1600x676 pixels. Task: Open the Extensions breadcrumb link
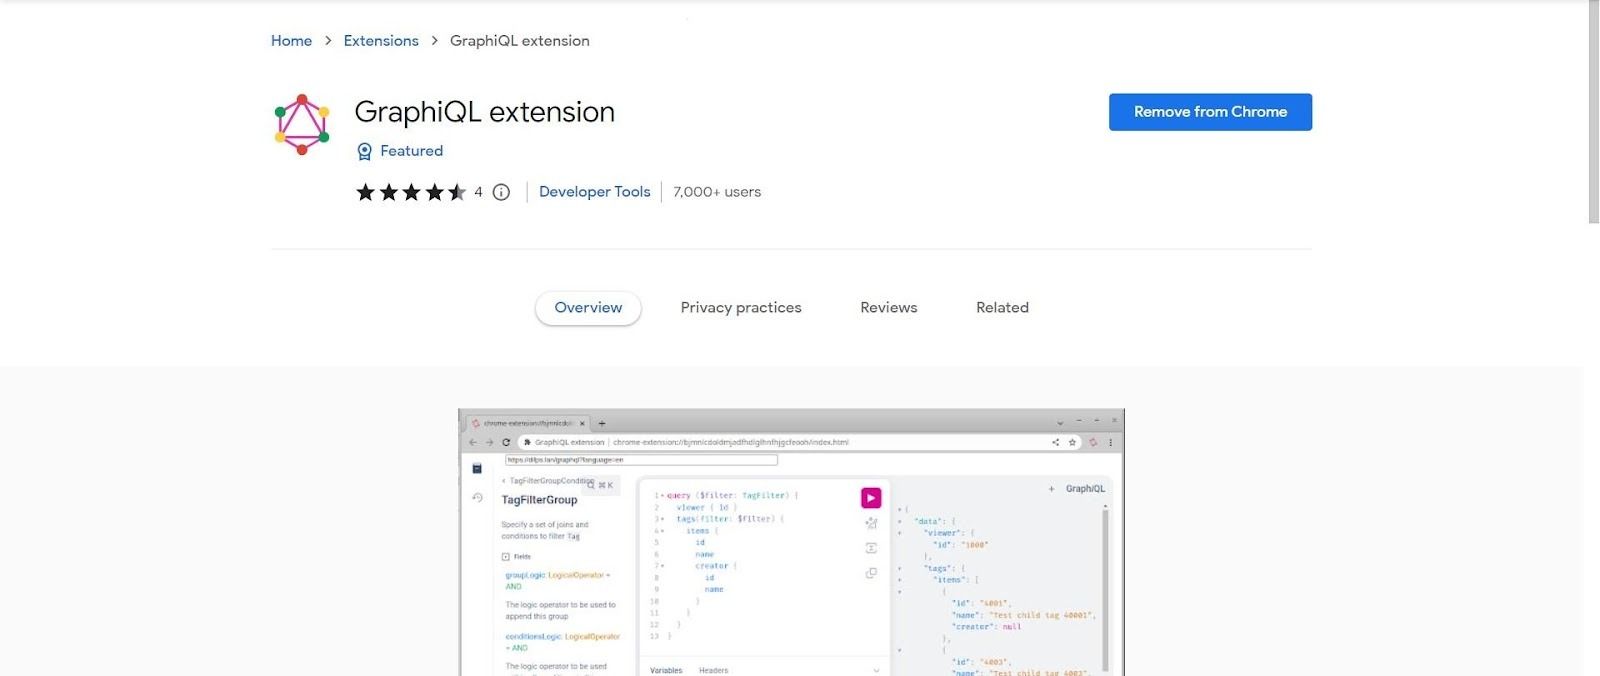381,41
